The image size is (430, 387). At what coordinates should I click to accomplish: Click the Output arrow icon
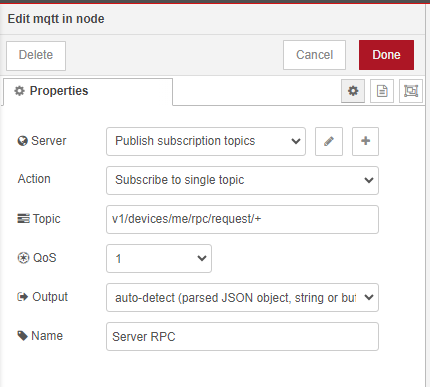pyautogui.click(x=22, y=297)
